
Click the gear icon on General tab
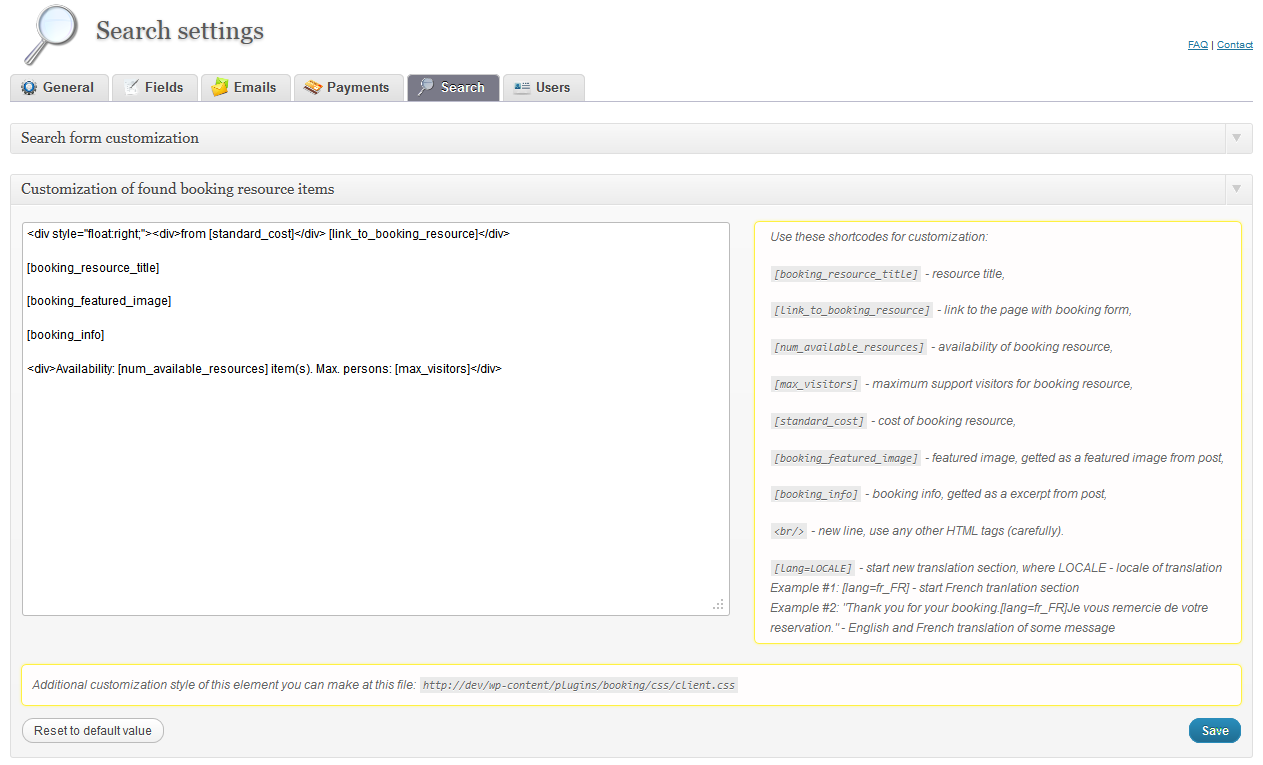pos(28,88)
